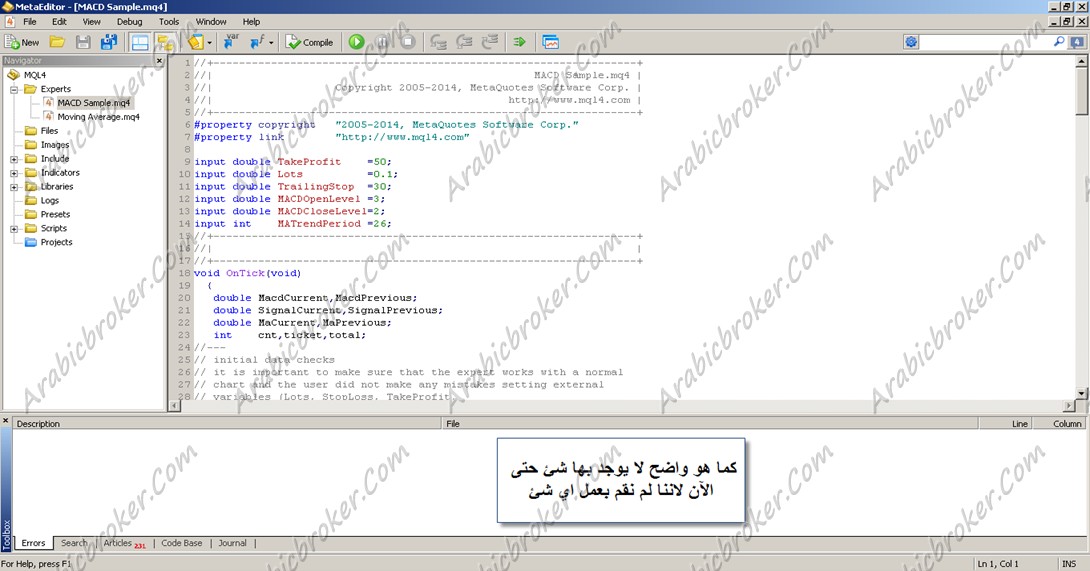Click the Column header in Toolbox
This screenshot has height=571, width=1090.
pos(1060,424)
